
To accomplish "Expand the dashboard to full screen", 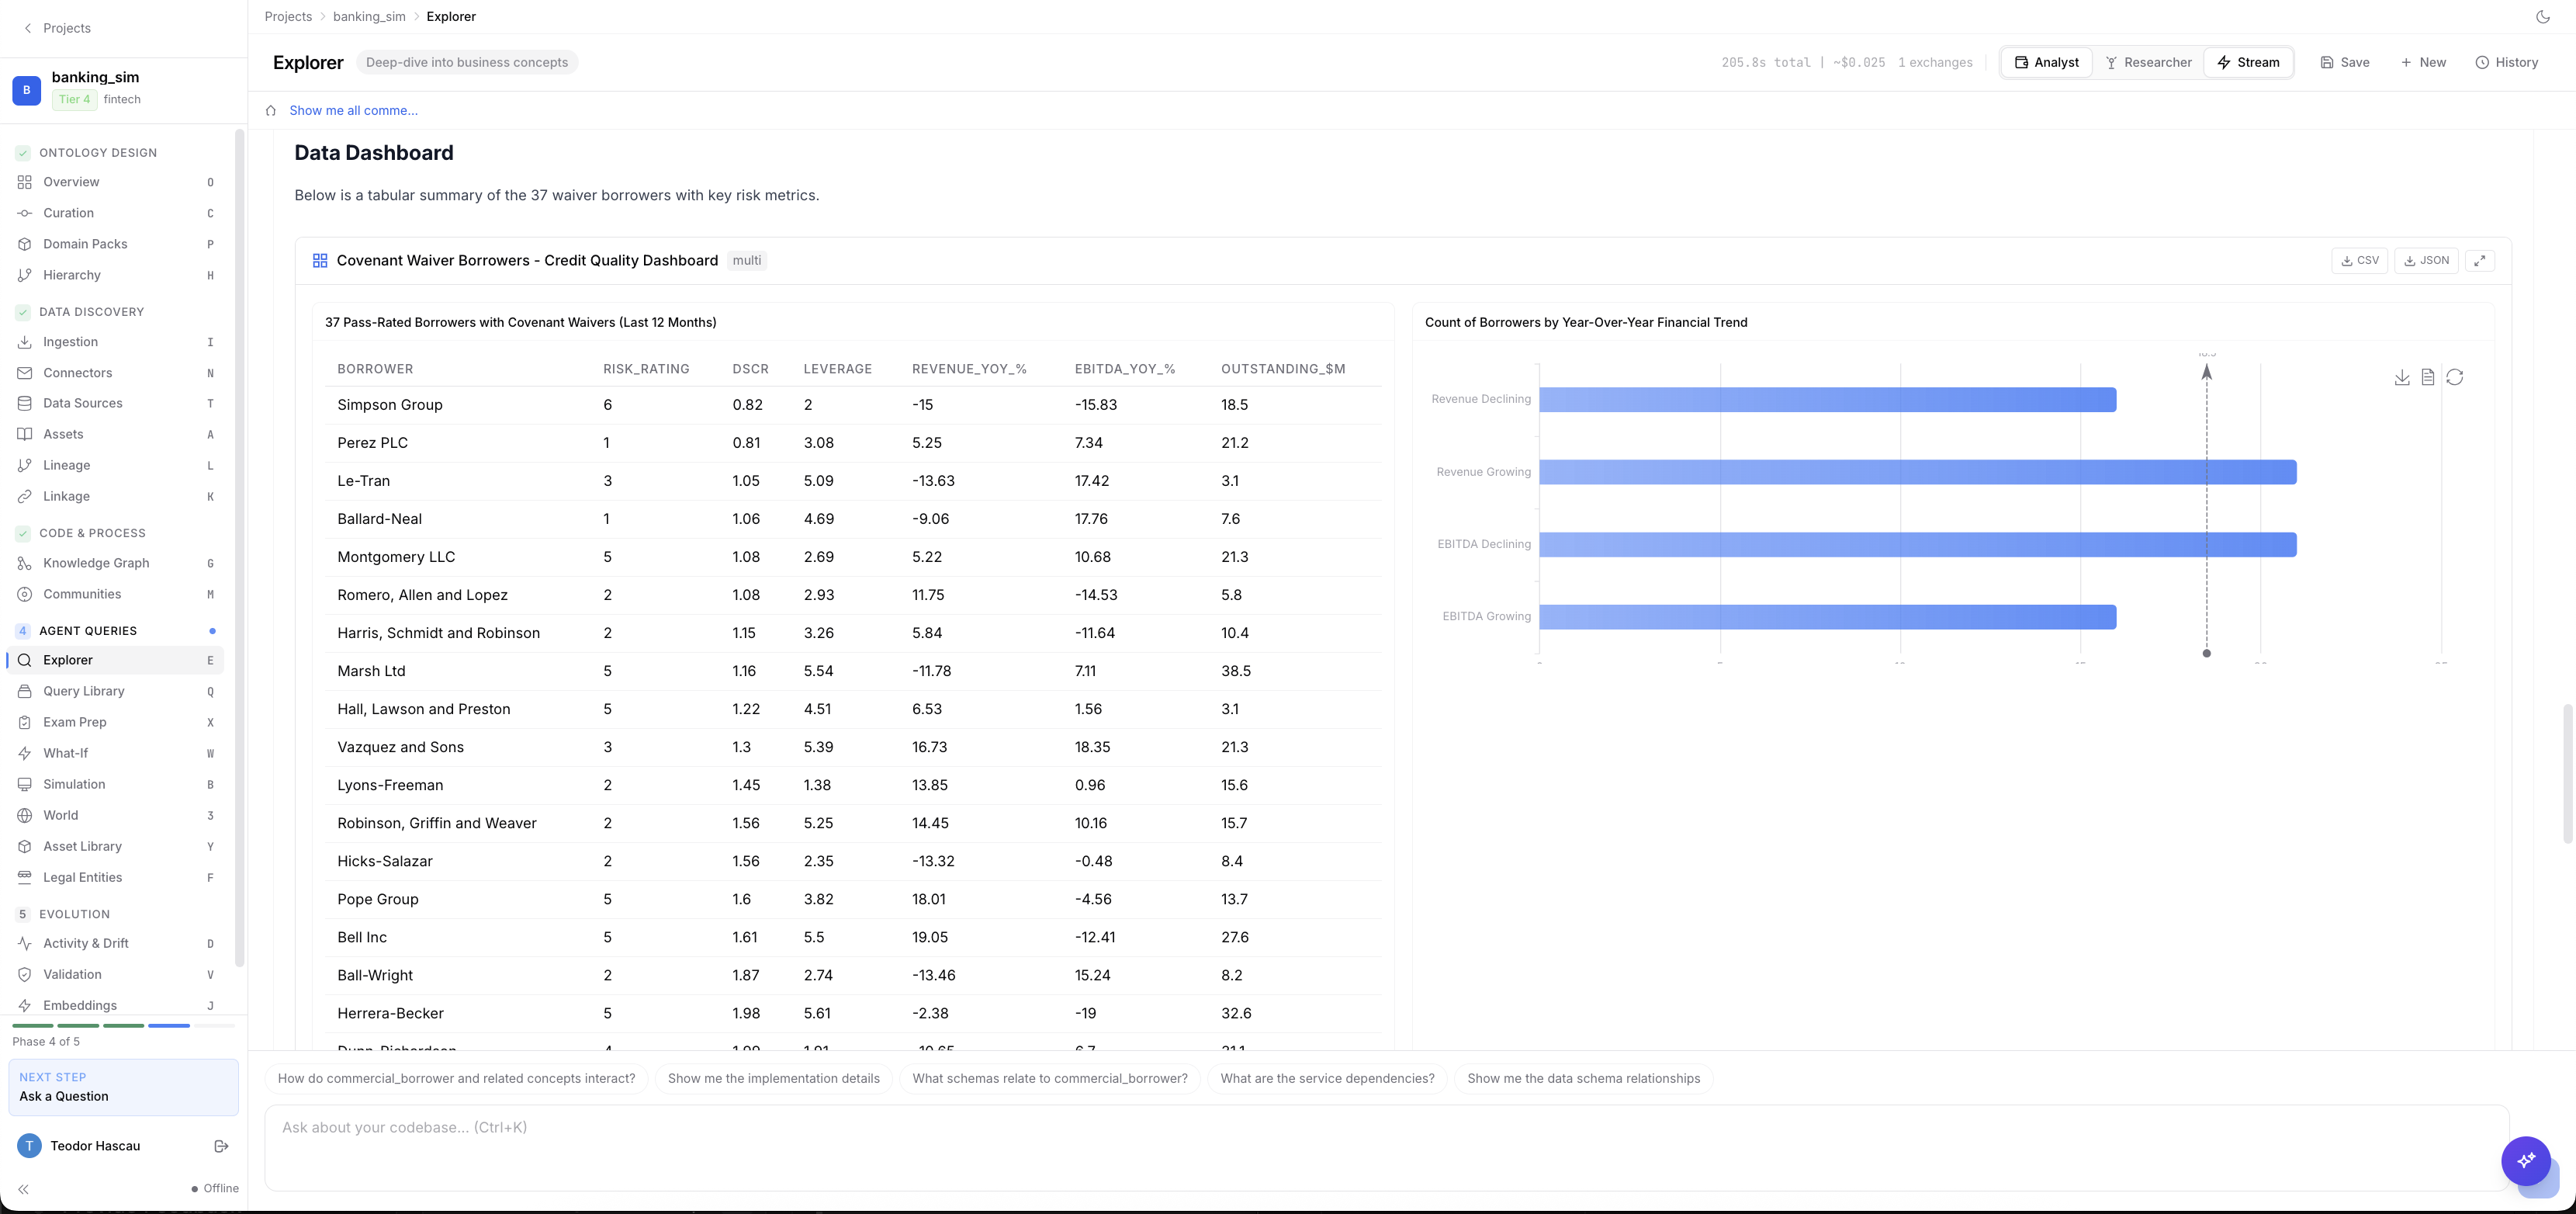I will [2480, 260].
